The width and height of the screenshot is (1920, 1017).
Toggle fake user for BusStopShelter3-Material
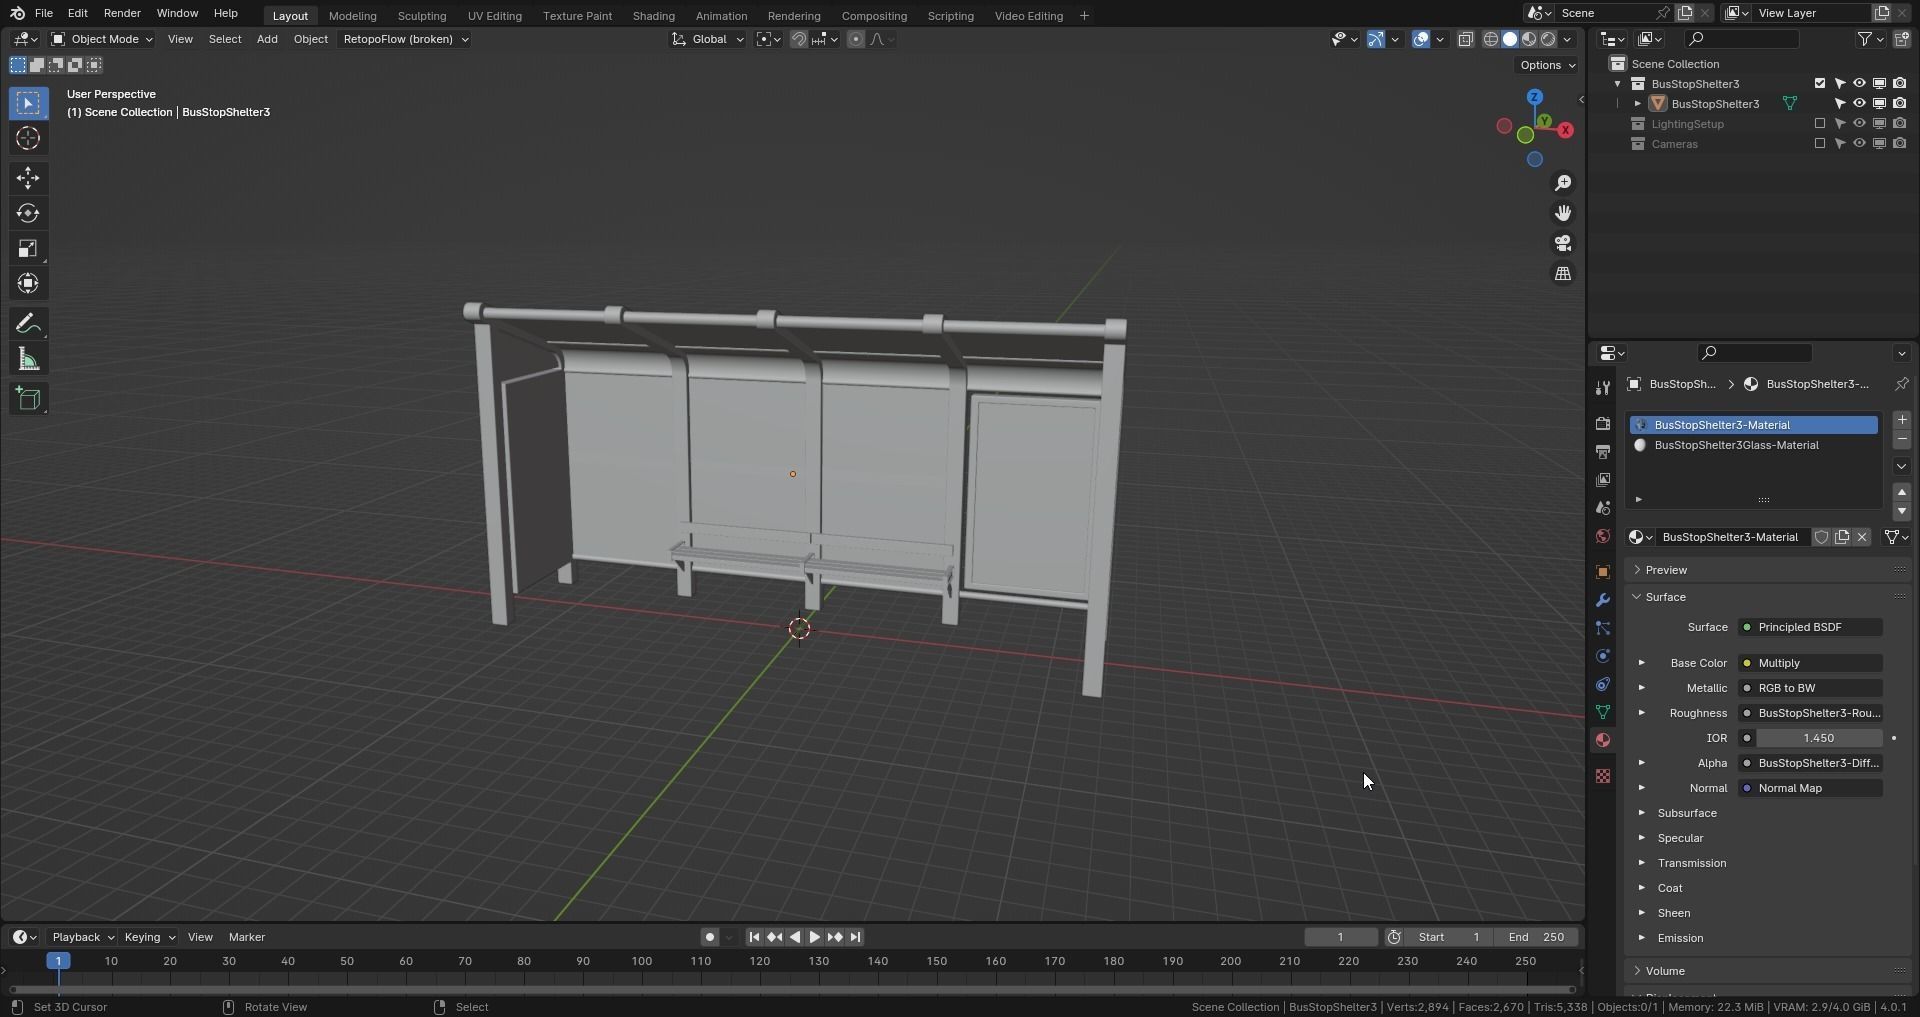pos(1822,537)
